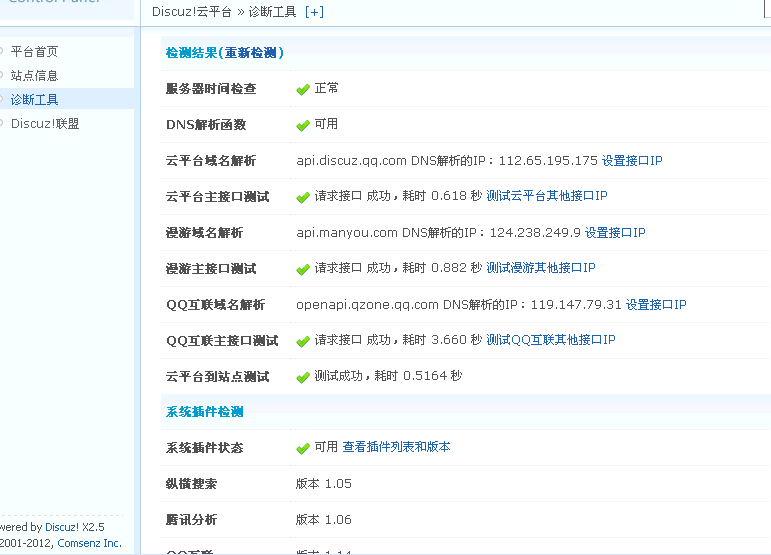771x555 pixels.
Task: Open 查看插件列表和版本 link
Action: pos(396,447)
